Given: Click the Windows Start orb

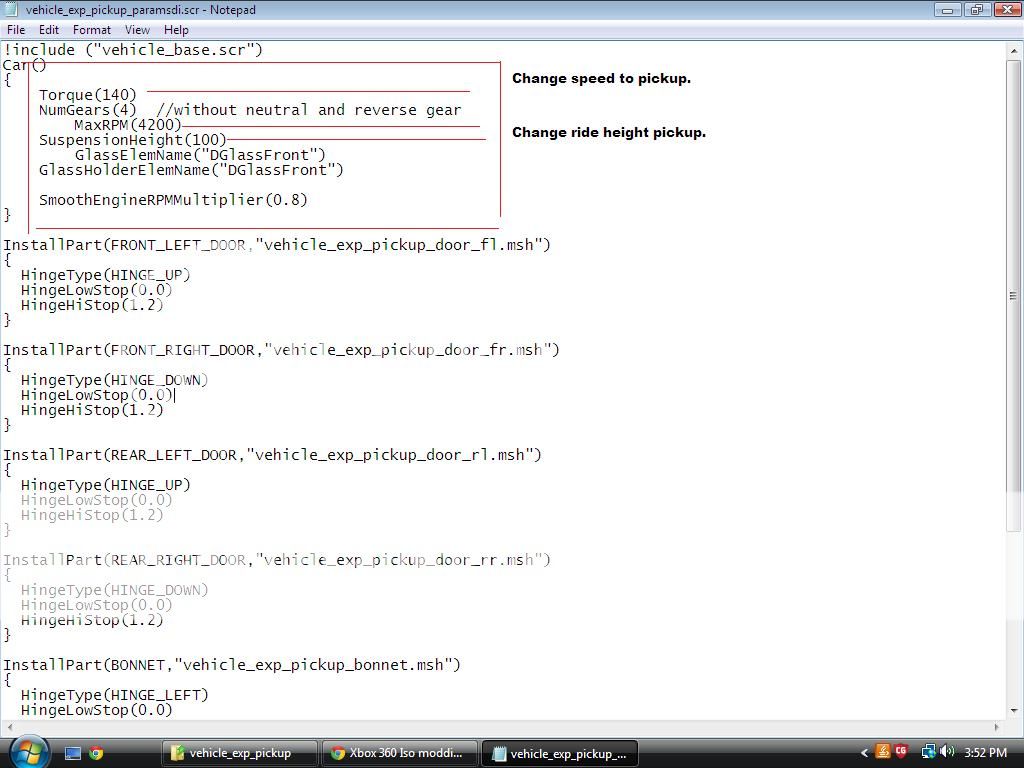Looking at the screenshot, I should (x=28, y=752).
